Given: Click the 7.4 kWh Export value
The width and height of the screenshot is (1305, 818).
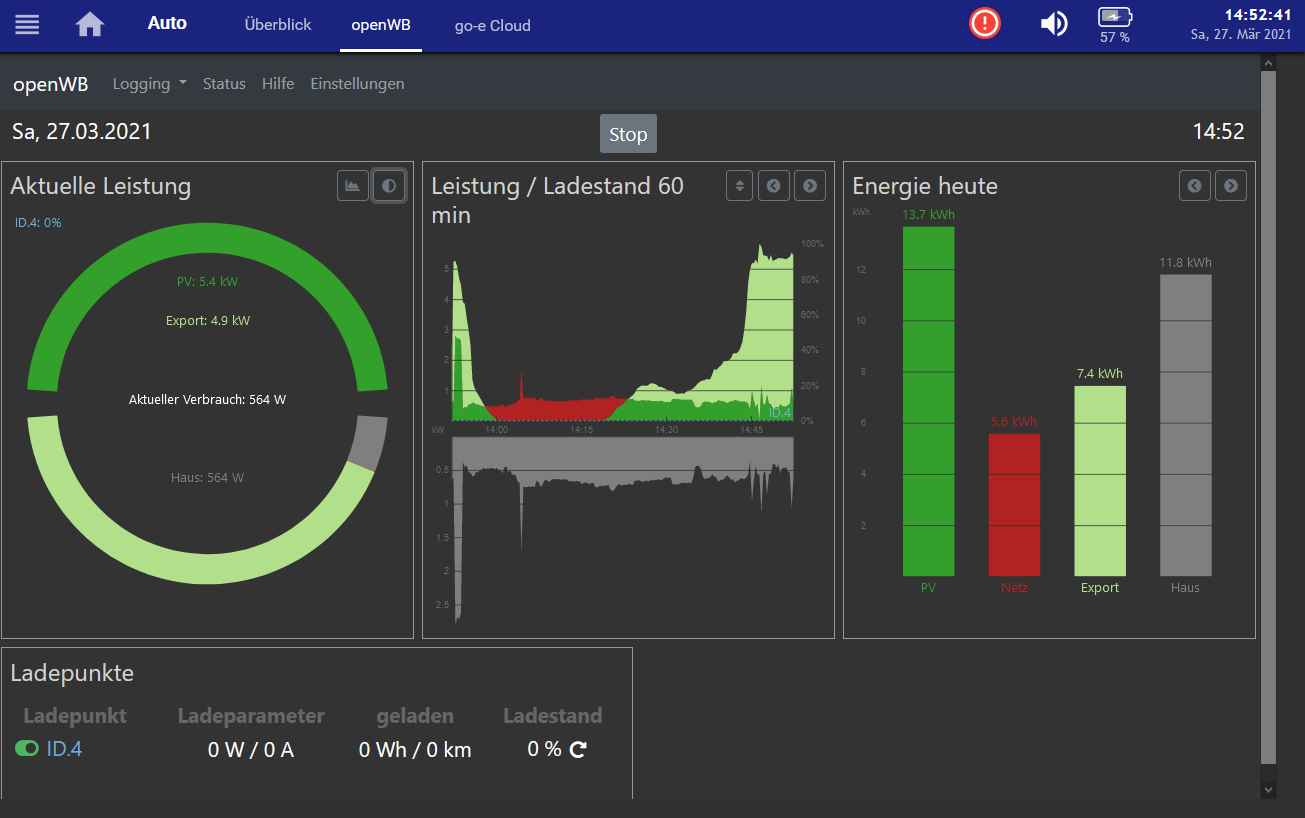Looking at the screenshot, I should pyautogui.click(x=1100, y=373).
